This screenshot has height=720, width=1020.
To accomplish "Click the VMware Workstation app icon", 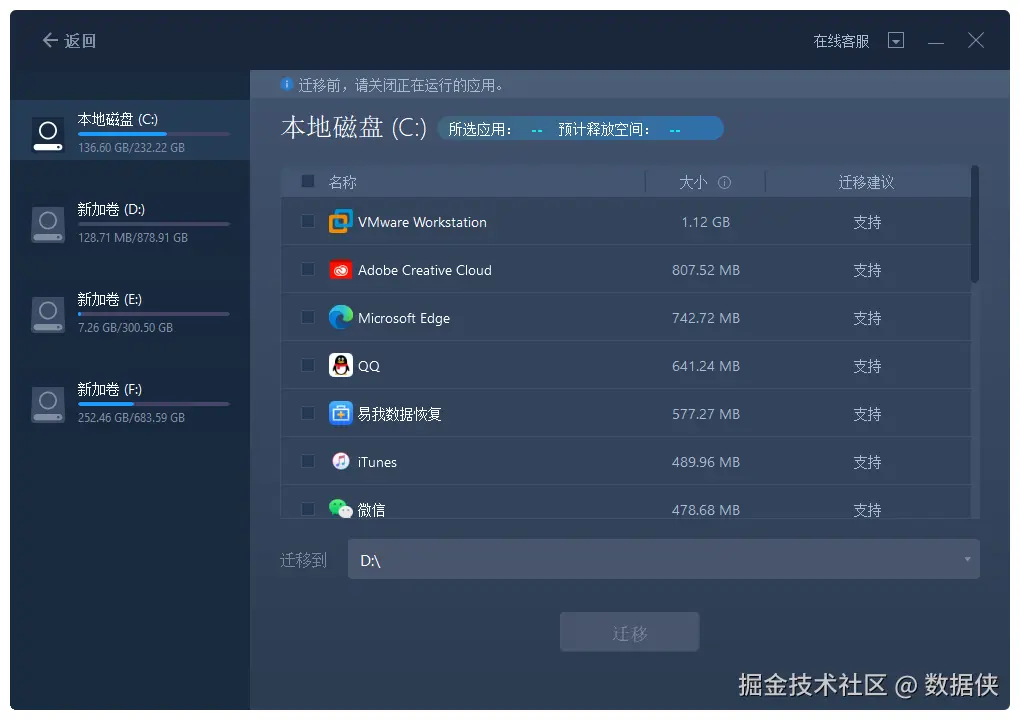I will 341,222.
